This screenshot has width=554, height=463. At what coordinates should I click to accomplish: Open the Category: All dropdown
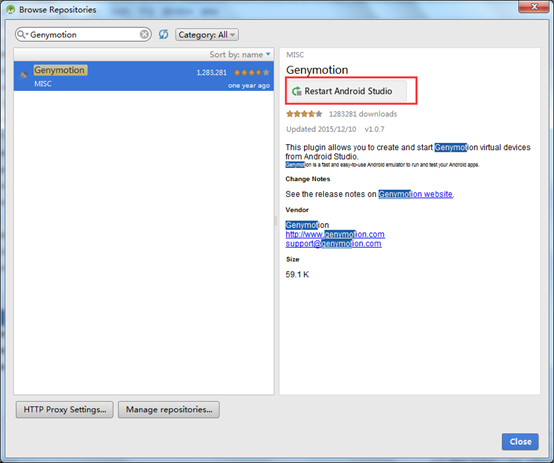(x=207, y=35)
